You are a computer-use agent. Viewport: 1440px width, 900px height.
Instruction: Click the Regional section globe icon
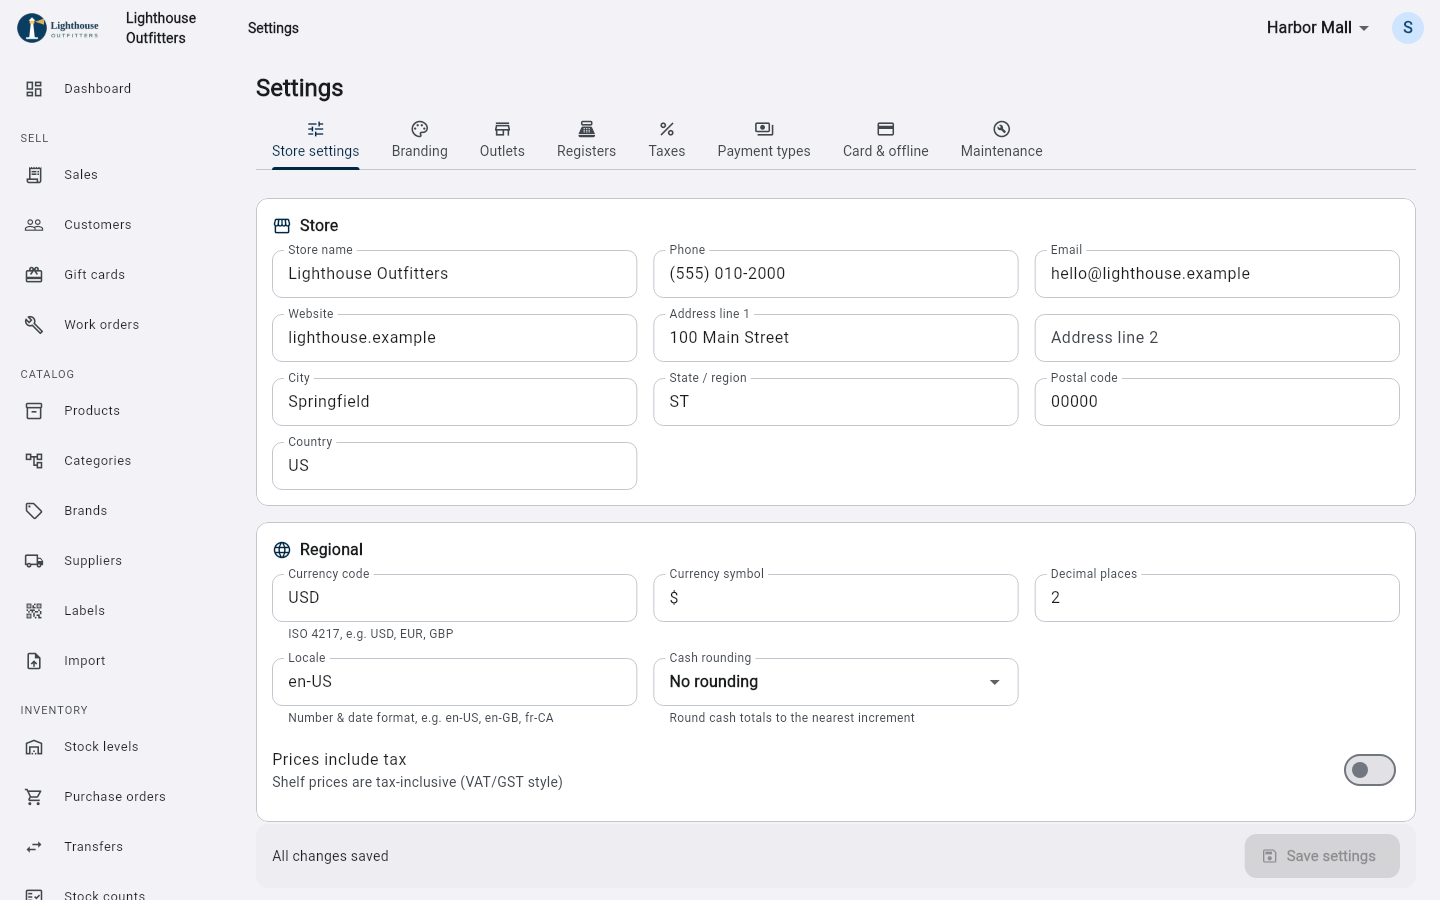[x=282, y=550]
